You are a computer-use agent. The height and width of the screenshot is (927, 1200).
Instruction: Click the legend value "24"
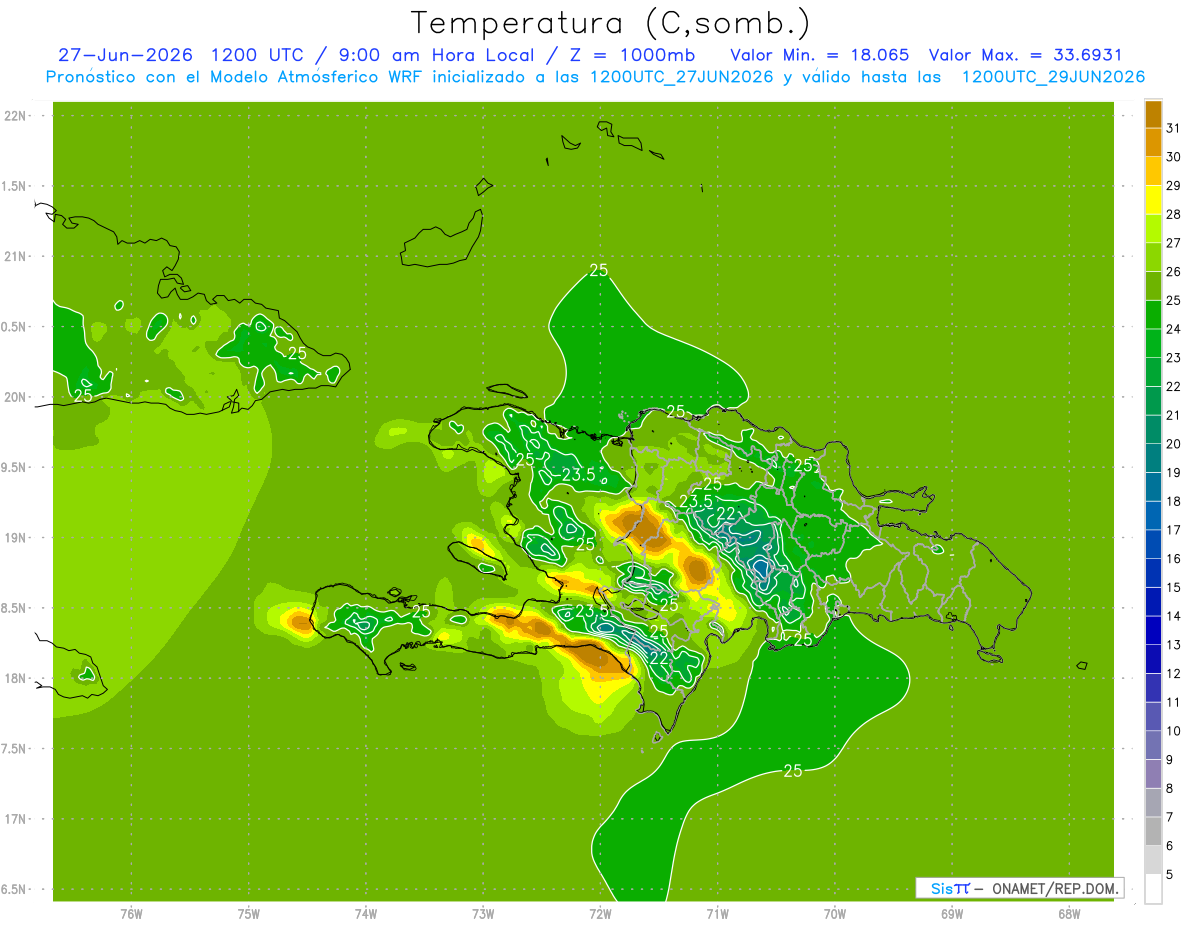tap(1174, 329)
